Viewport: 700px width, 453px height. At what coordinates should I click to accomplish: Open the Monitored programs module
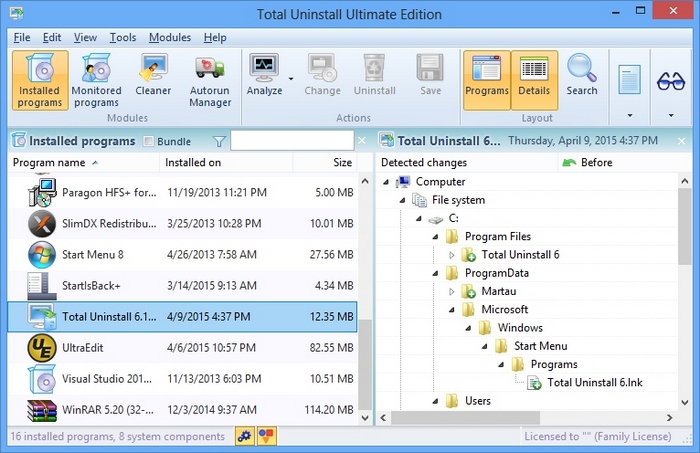pos(96,79)
